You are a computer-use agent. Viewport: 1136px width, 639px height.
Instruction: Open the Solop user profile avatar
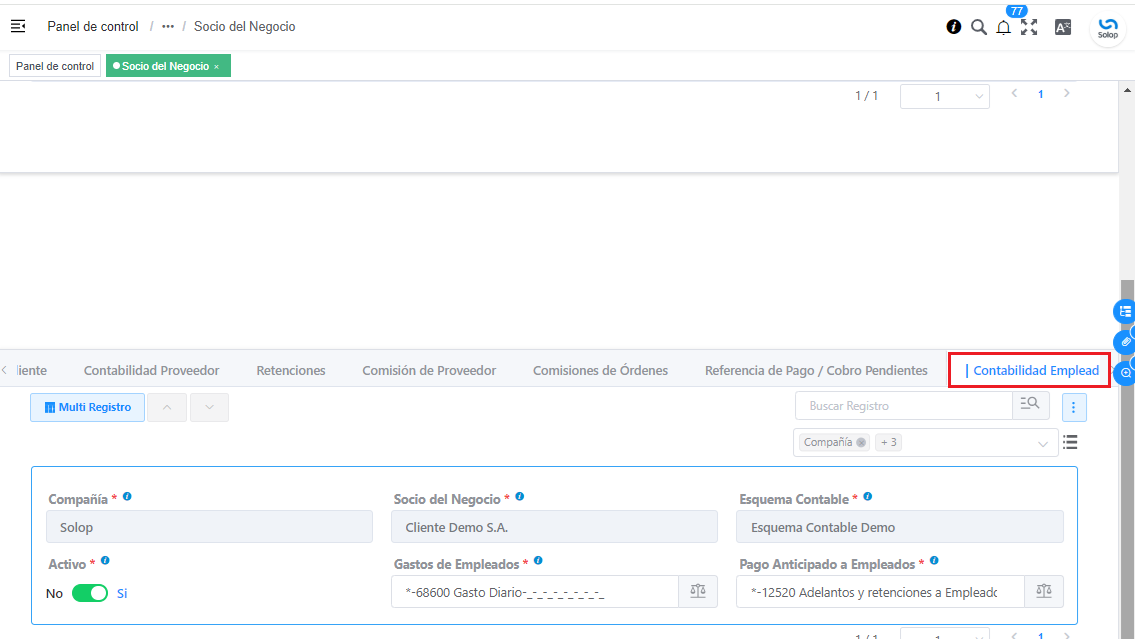point(1108,28)
